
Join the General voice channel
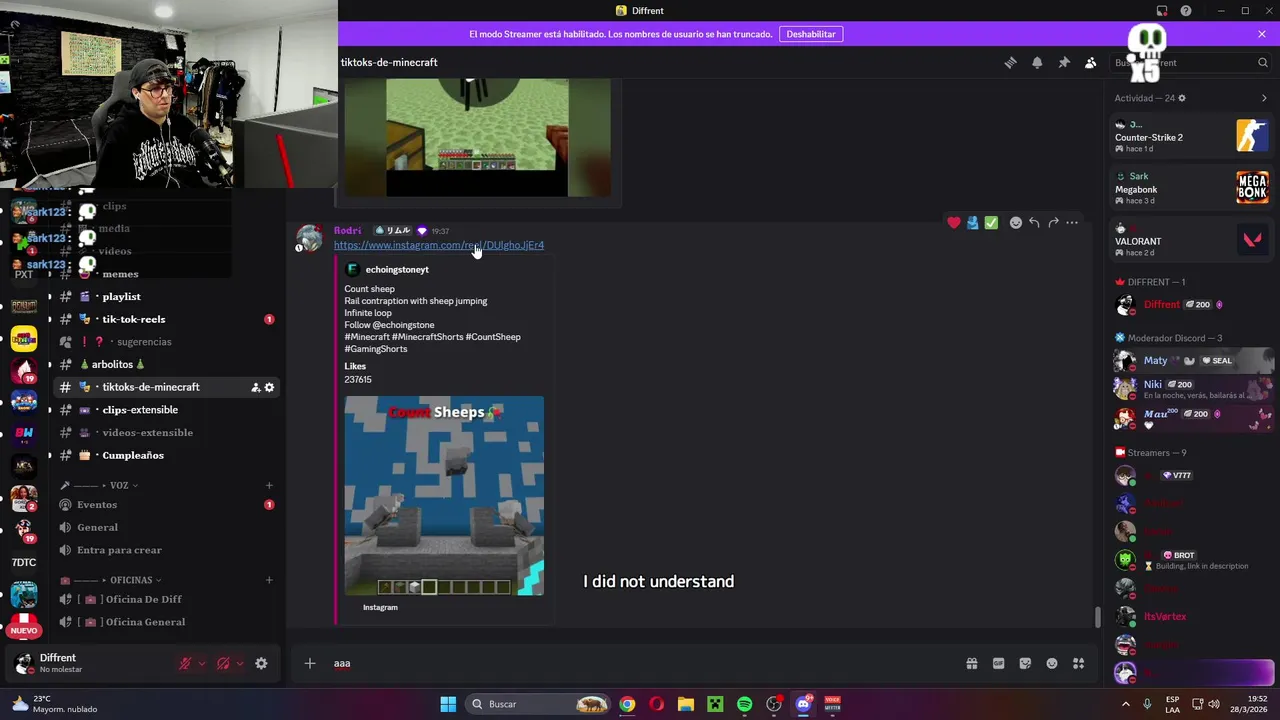coord(166,527)
